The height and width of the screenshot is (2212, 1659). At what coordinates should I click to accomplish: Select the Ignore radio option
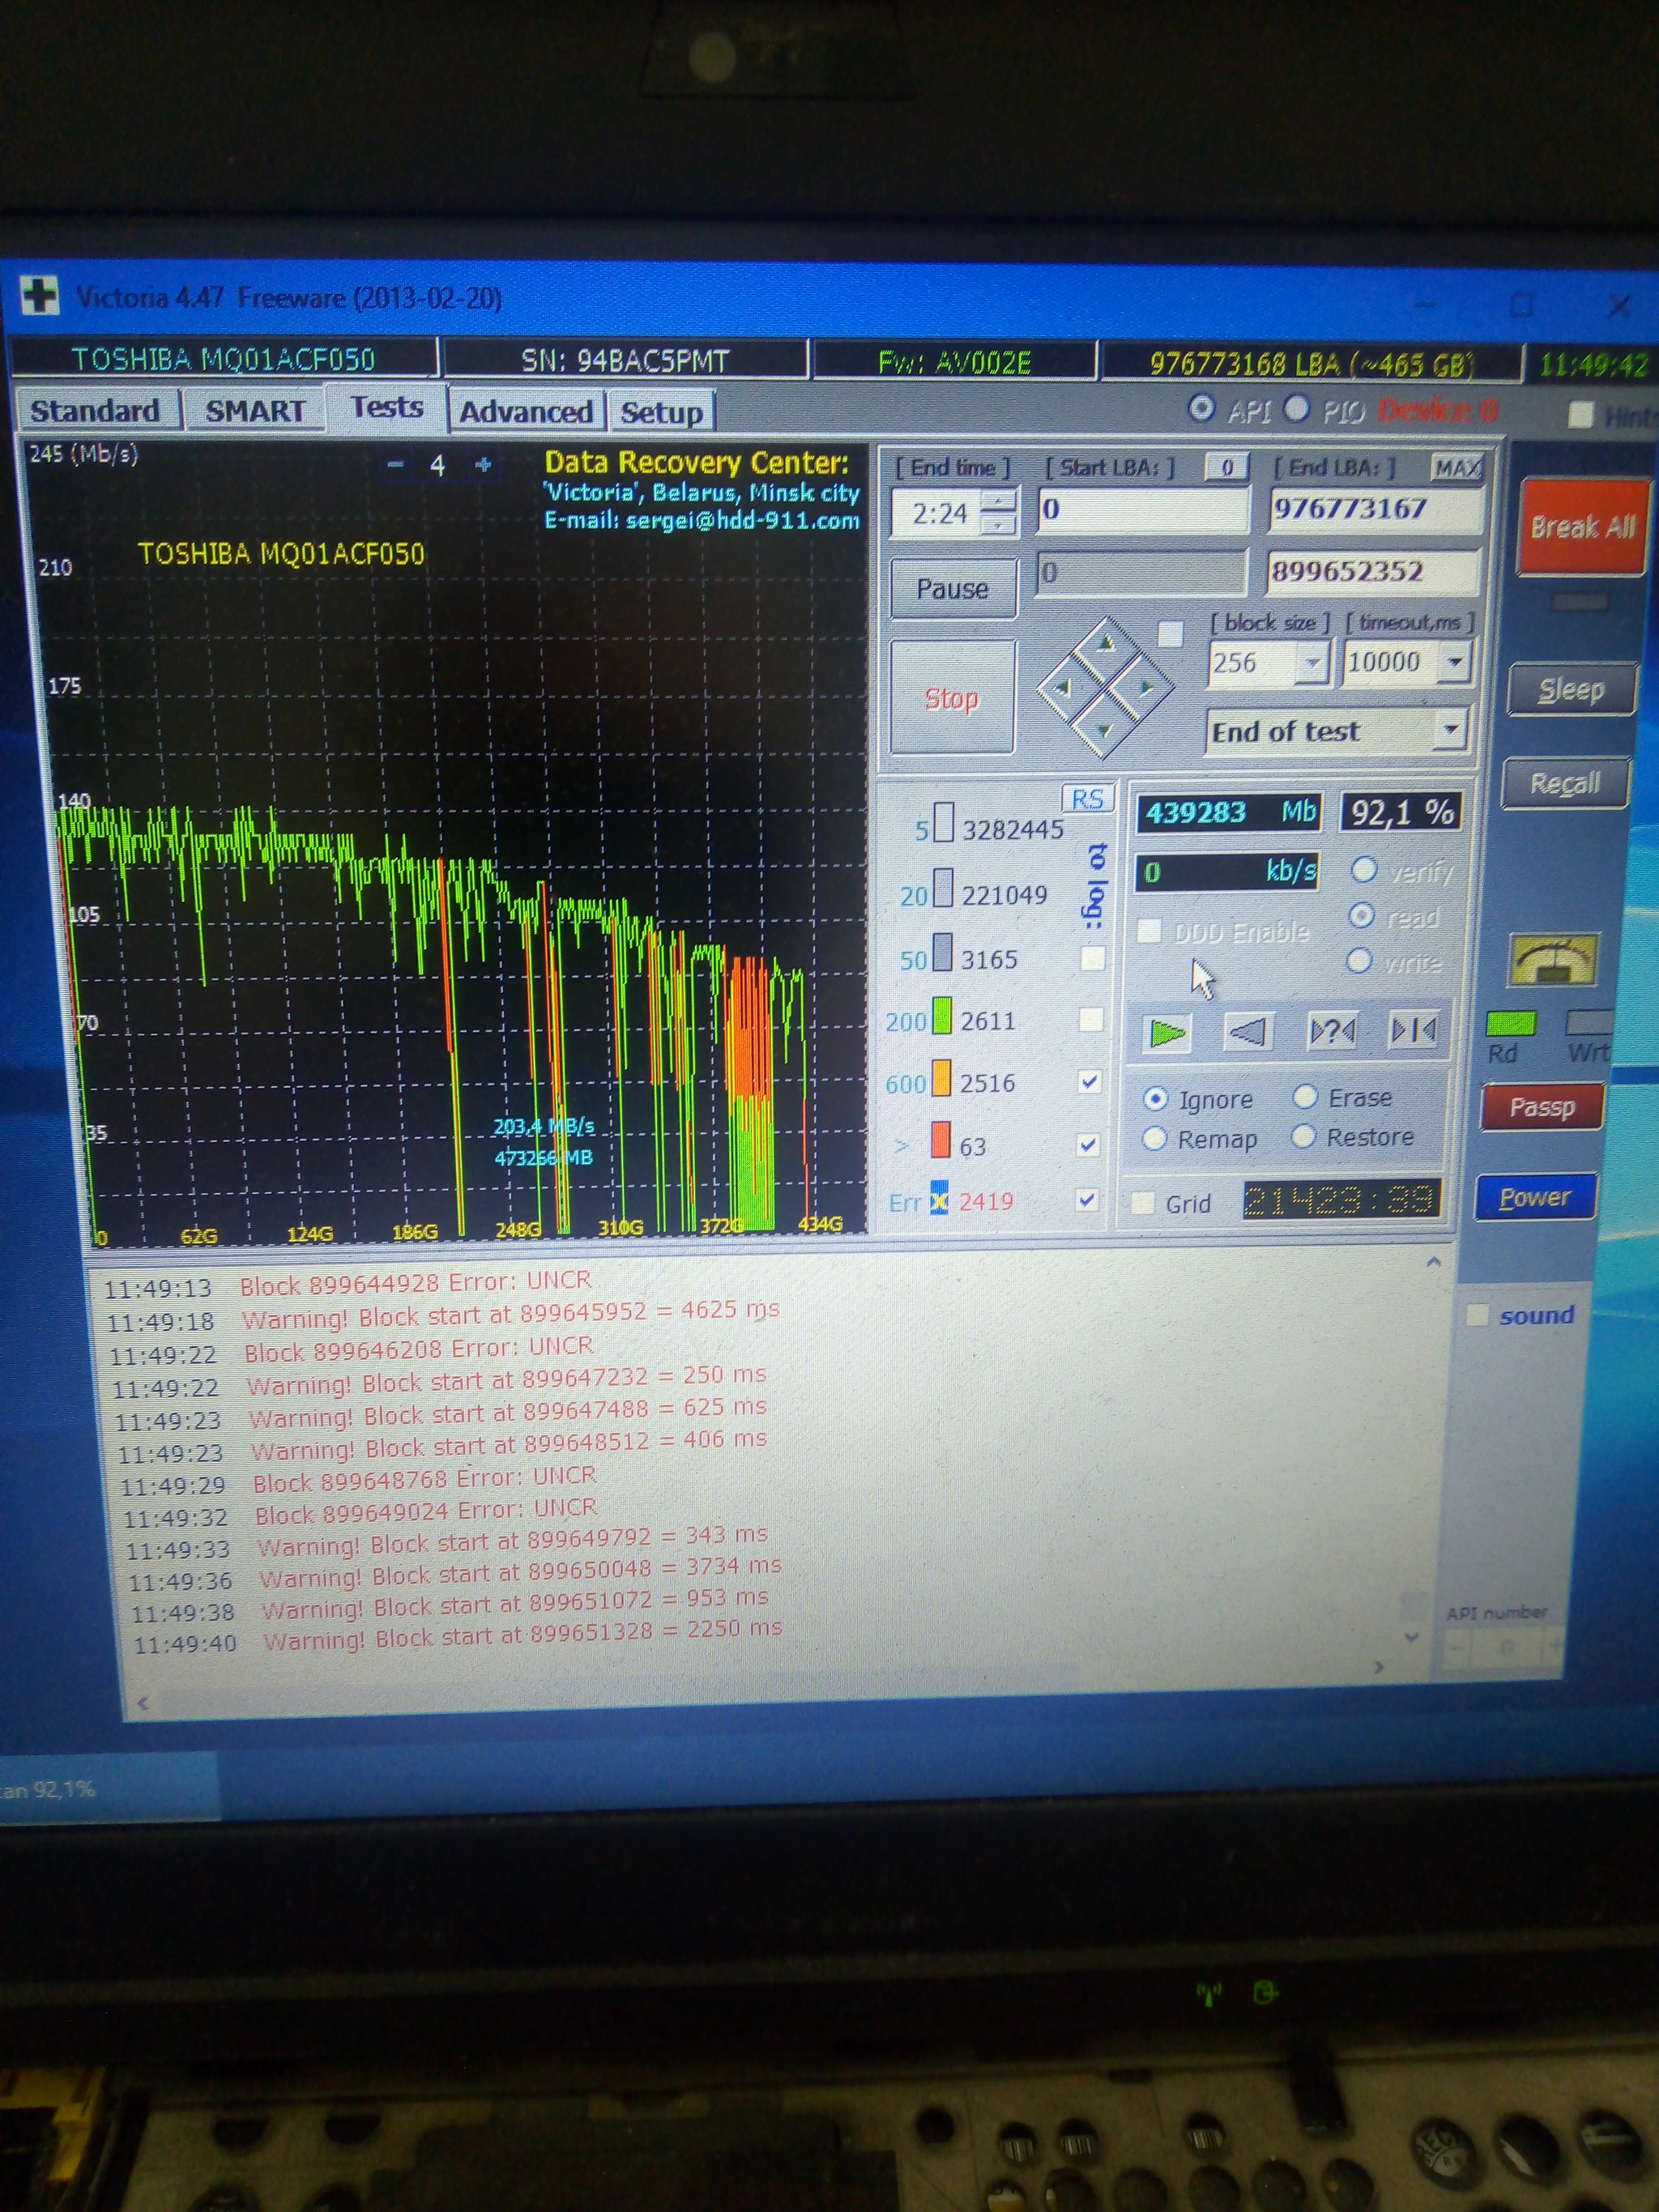[1155, 1100]
